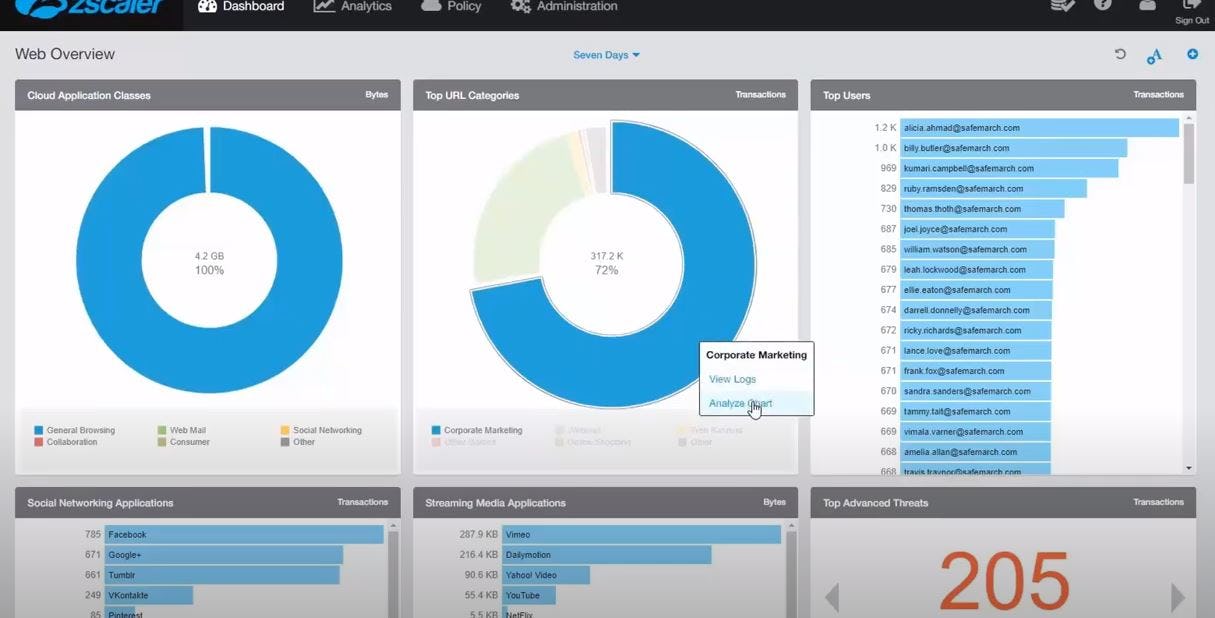Click the billy.butler@safemarch.com bar
This screenshot has height=618, width=1215.
pyautogui.click(x=1013, y=148)
